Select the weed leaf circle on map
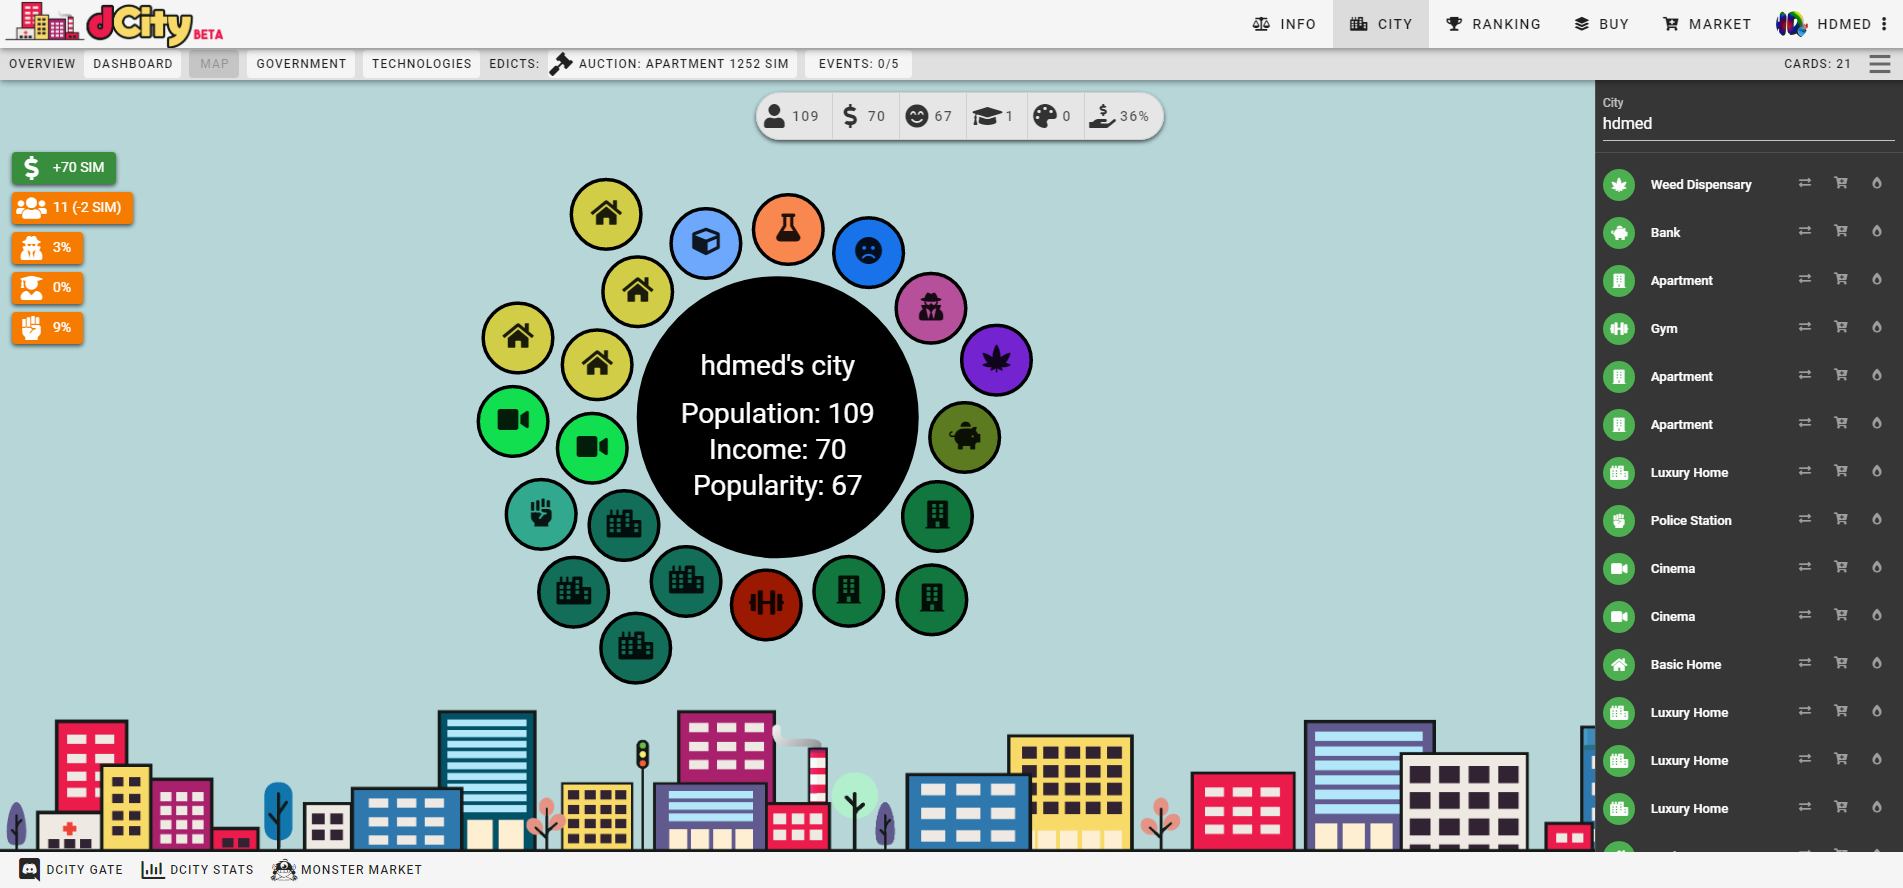Viewport: 1903px width, 888px height. click(996, 360)
